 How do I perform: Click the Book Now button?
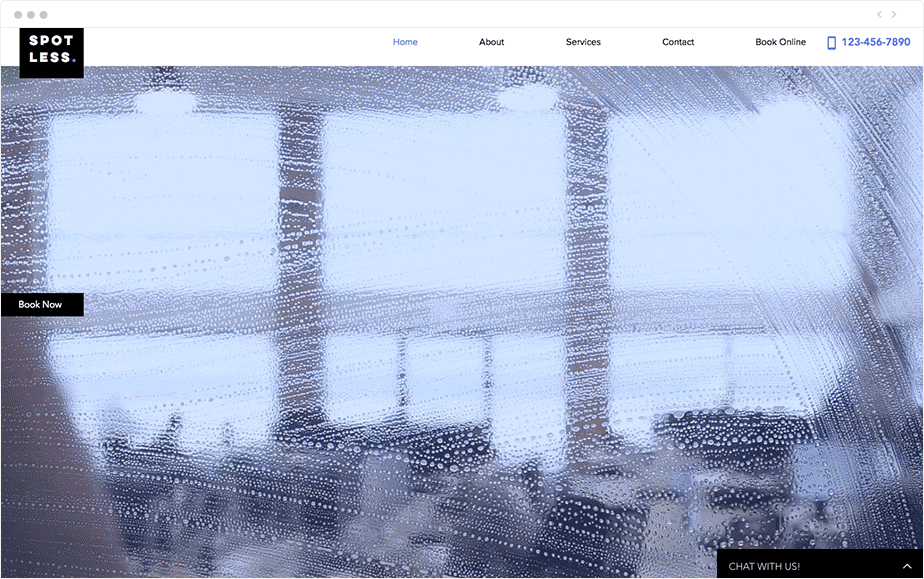coord(42,305)
